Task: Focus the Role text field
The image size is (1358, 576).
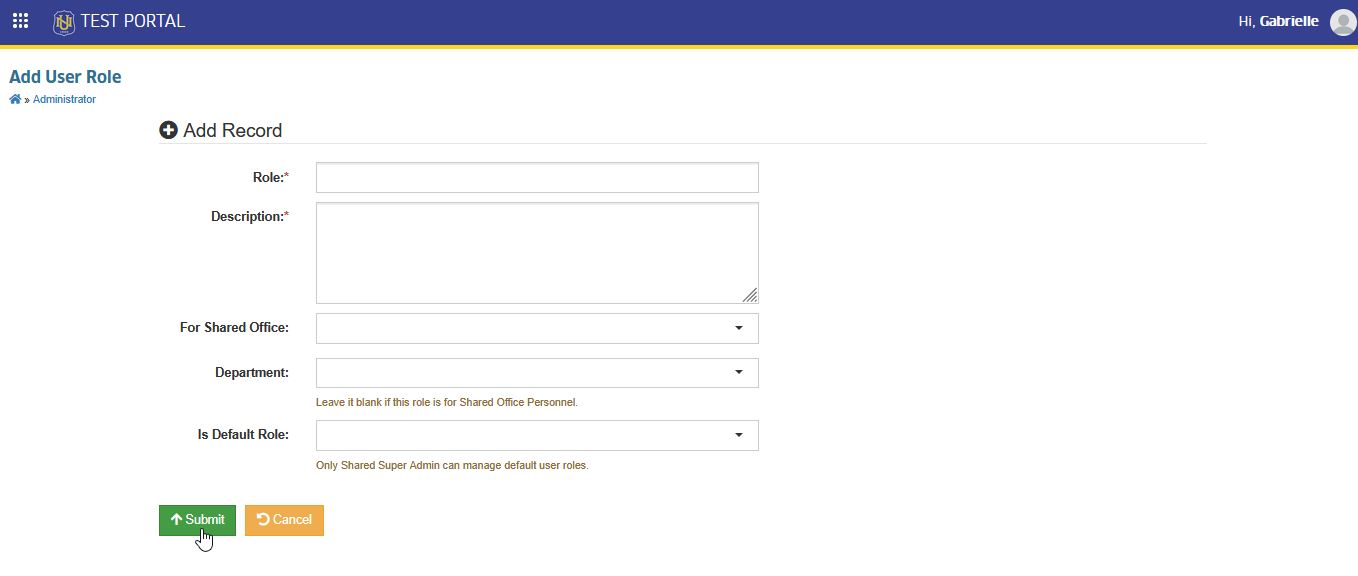Action: 537,177
